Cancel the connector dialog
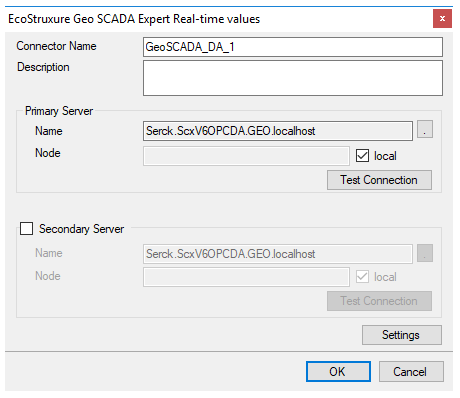Viewport: 460px width, 398px height. (x=411, y=372)
